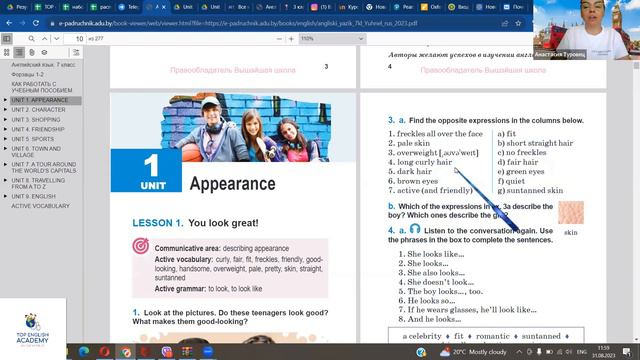
Task: Open UNIT 9. ENGLISH in the outline
Action: [x=33, y=196]
